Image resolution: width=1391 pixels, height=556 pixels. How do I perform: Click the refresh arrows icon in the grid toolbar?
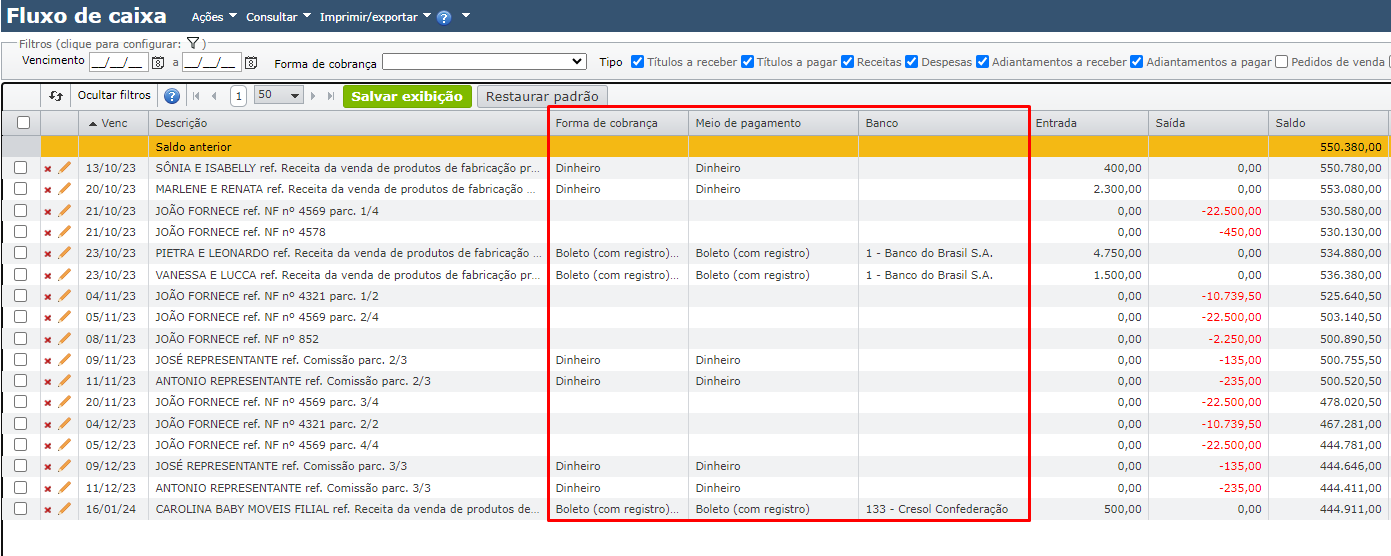tap(56, 96)
